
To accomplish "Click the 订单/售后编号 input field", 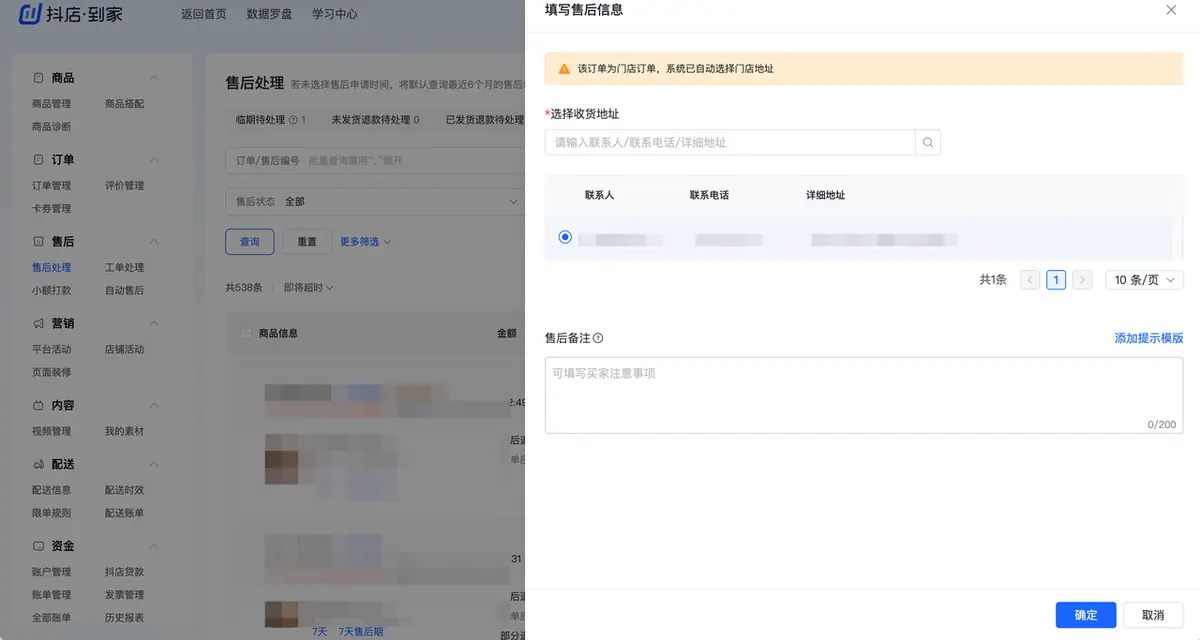I will click(x=375, y=160).
